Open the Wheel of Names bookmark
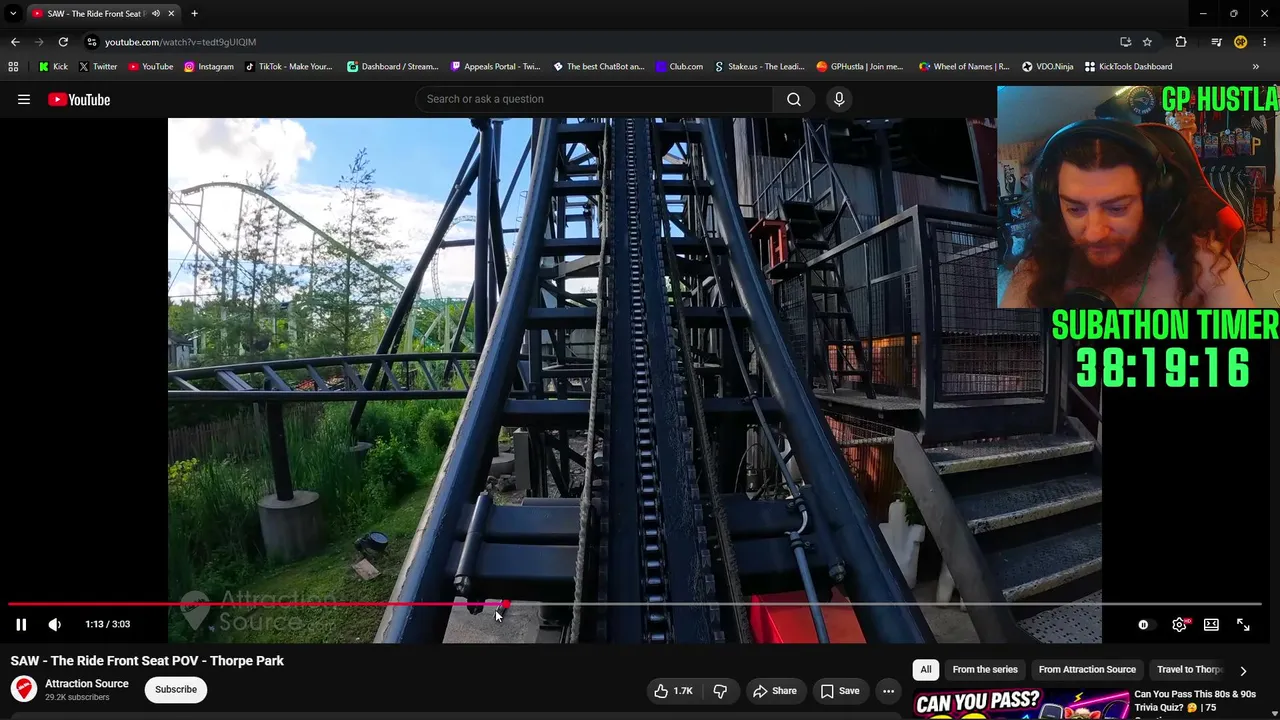 click(x=964, y=67)
